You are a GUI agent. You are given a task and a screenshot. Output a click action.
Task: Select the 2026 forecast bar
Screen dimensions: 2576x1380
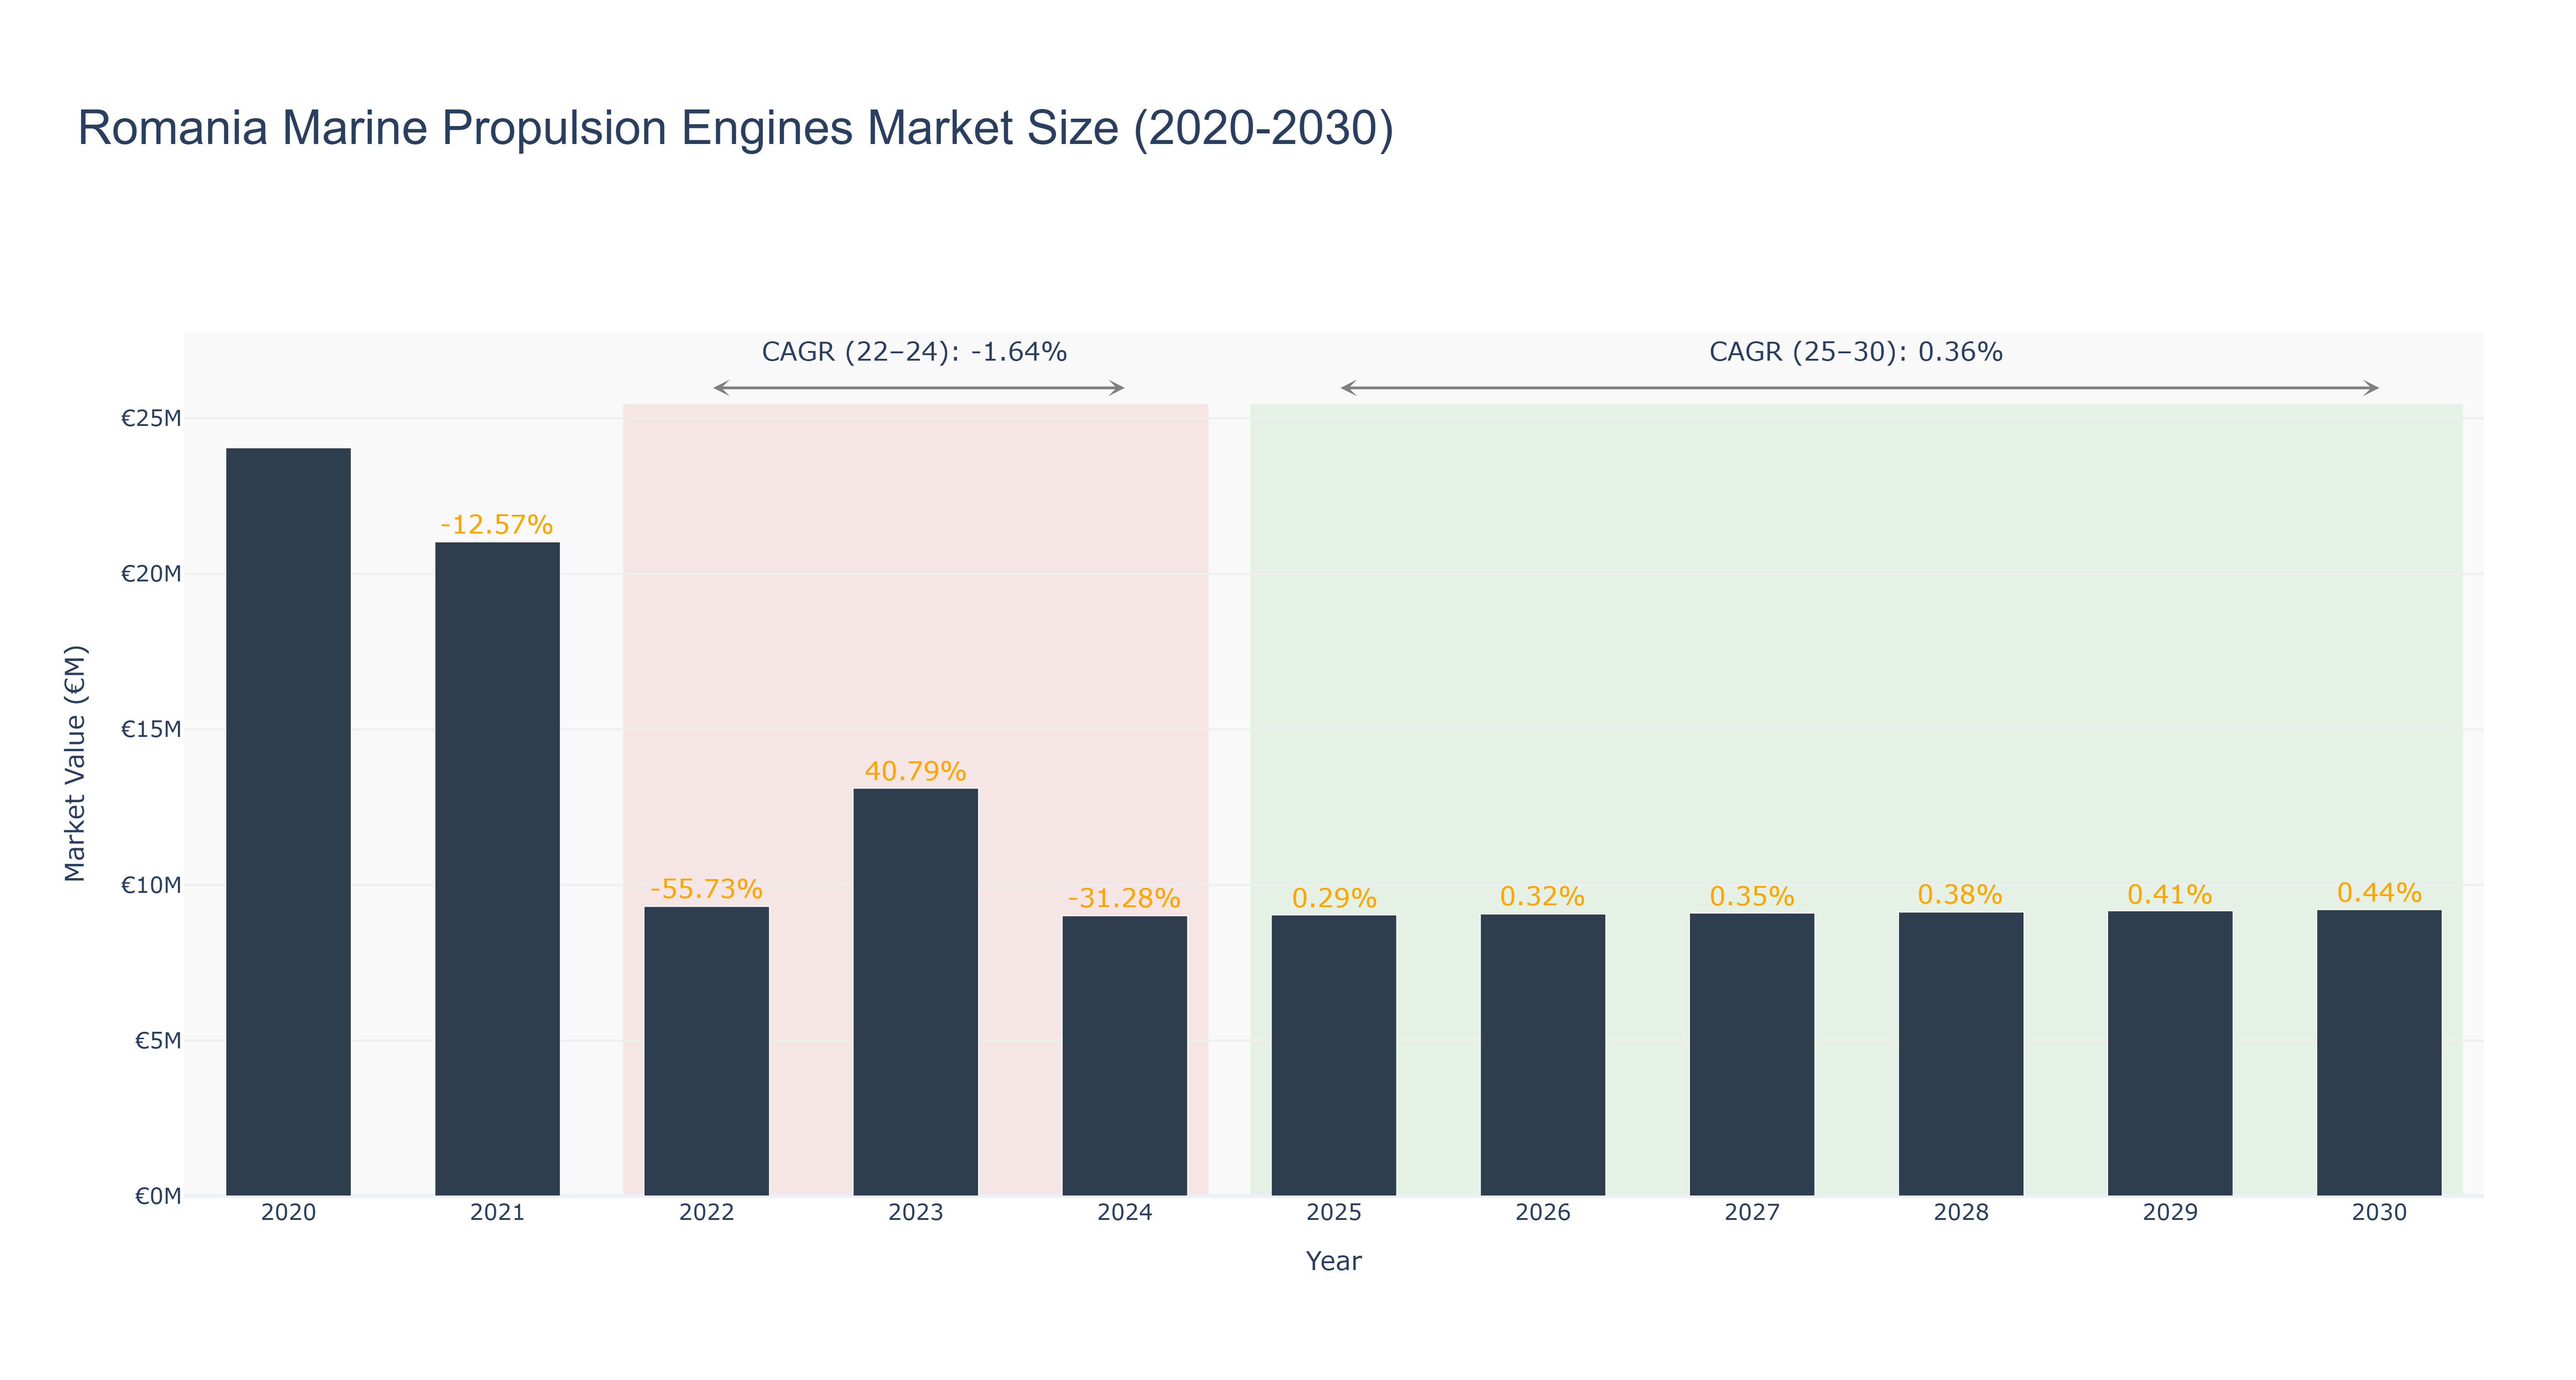[x=1542, y=1054]
